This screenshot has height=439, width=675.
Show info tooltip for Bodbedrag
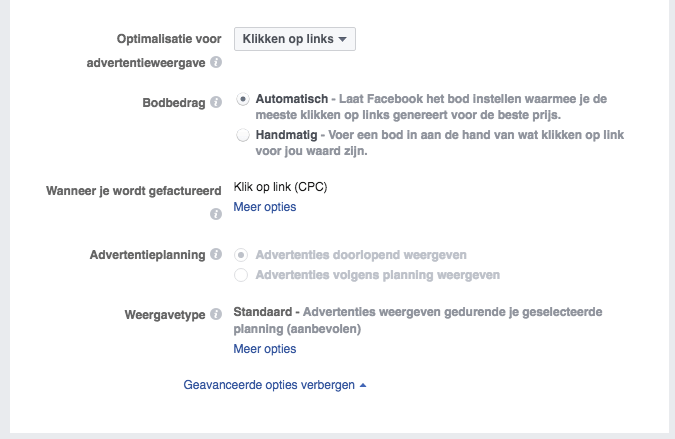pyautogui.click(x=216, y=102)
